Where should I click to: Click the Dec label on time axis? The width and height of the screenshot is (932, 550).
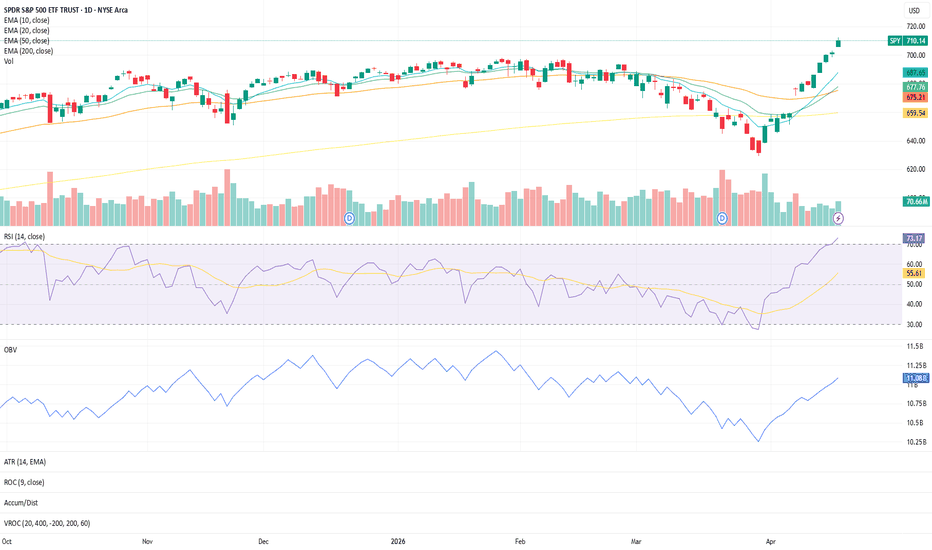click(x=263, y=542)
